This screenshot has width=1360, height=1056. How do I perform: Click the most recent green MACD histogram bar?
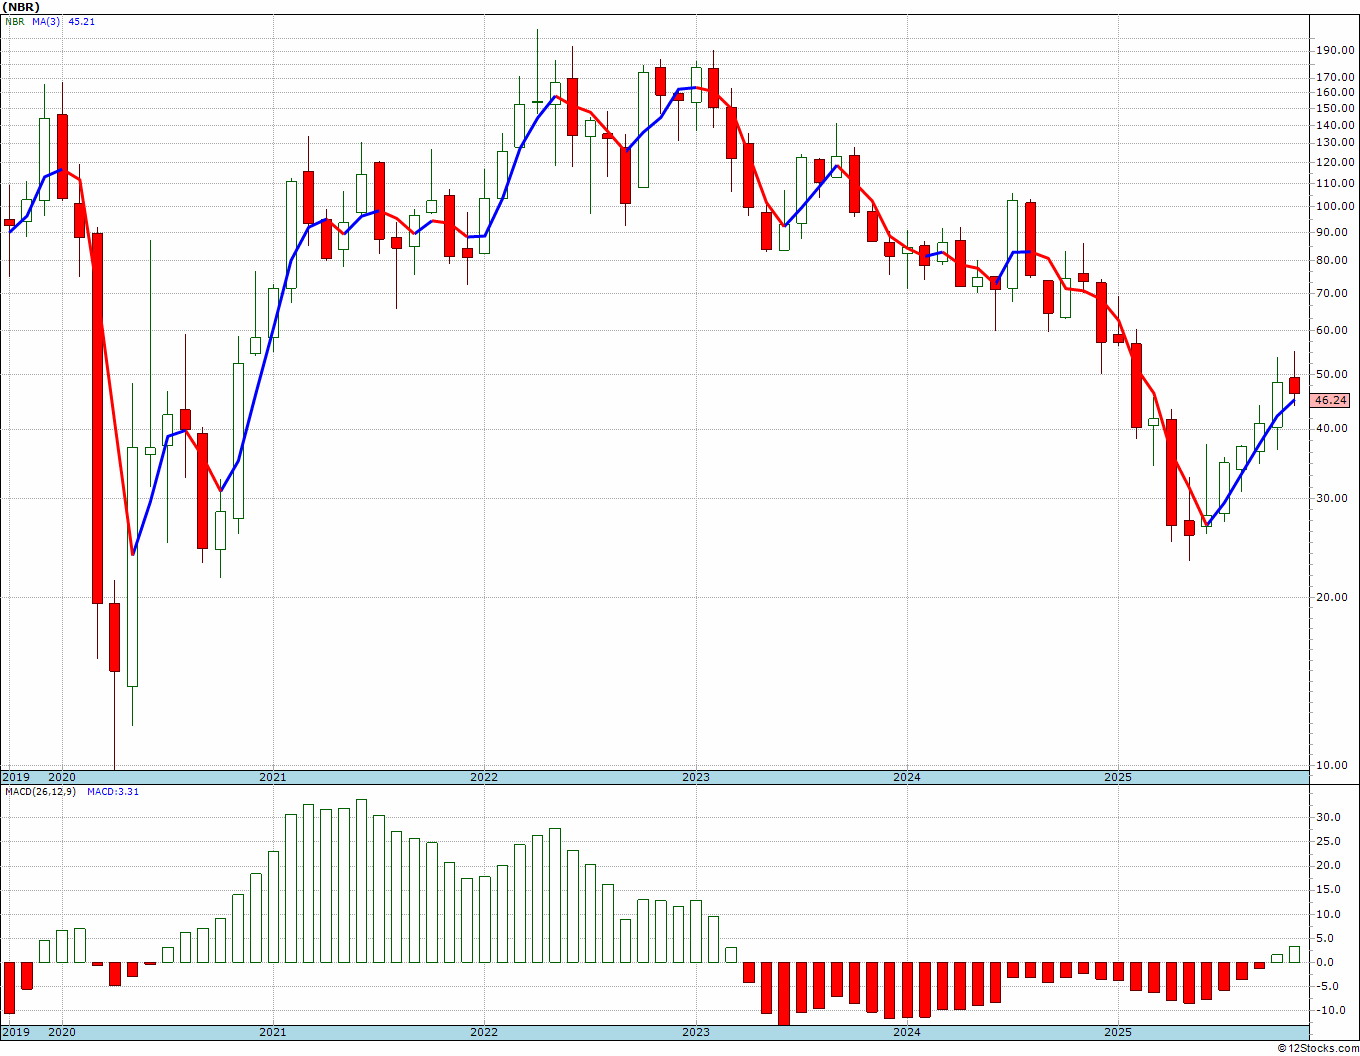[x=1295, y=954]
